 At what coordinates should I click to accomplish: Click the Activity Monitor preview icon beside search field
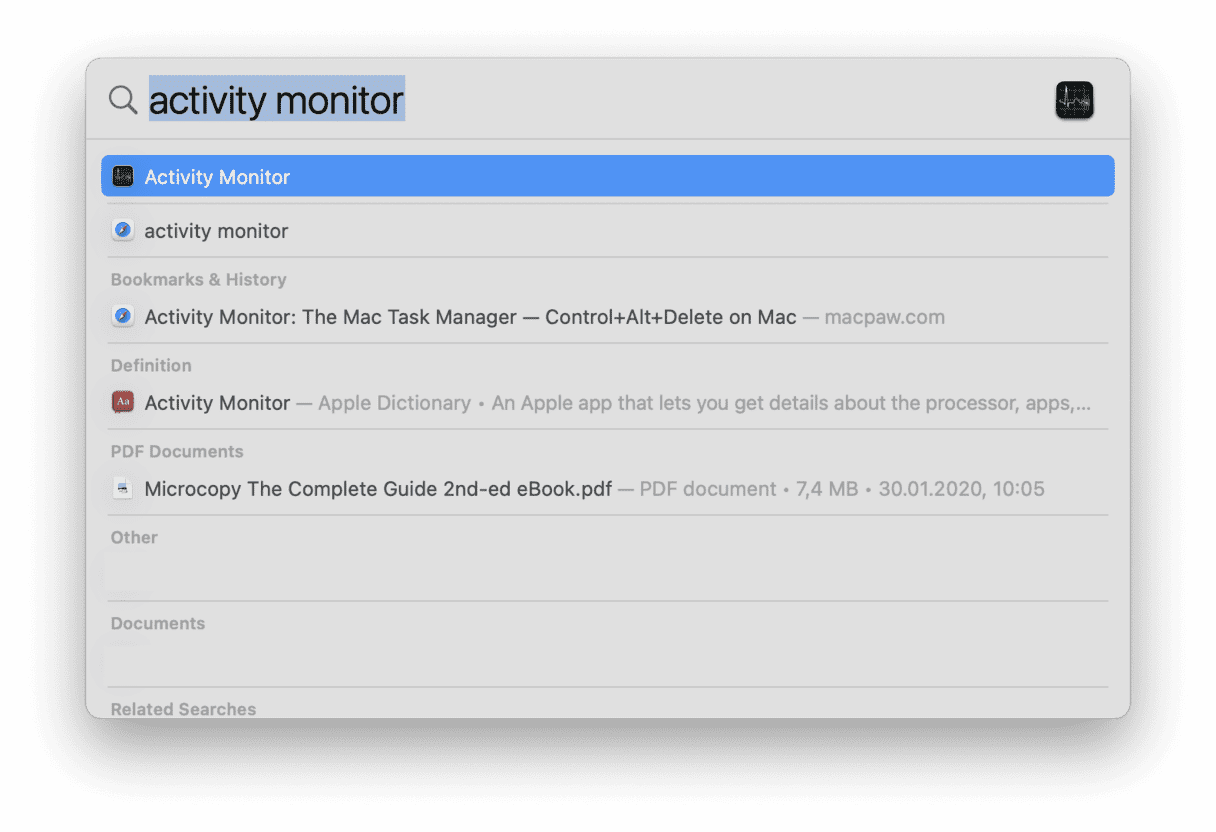pyautogui.click(x=1074, y=101)
